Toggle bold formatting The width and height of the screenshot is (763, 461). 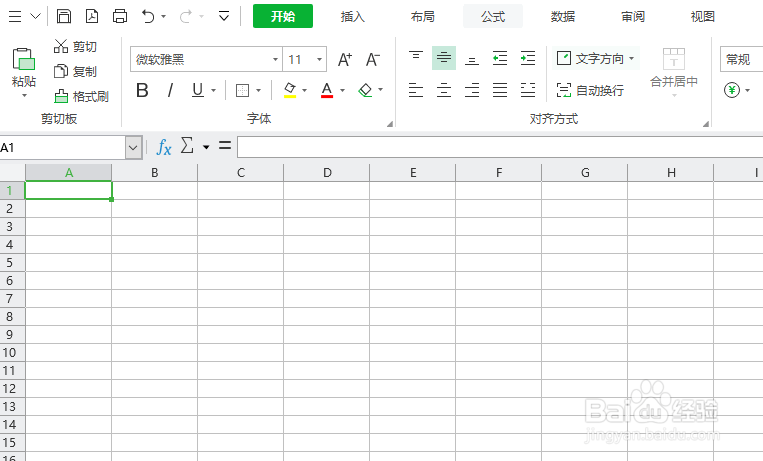click(x=142, y=90)
